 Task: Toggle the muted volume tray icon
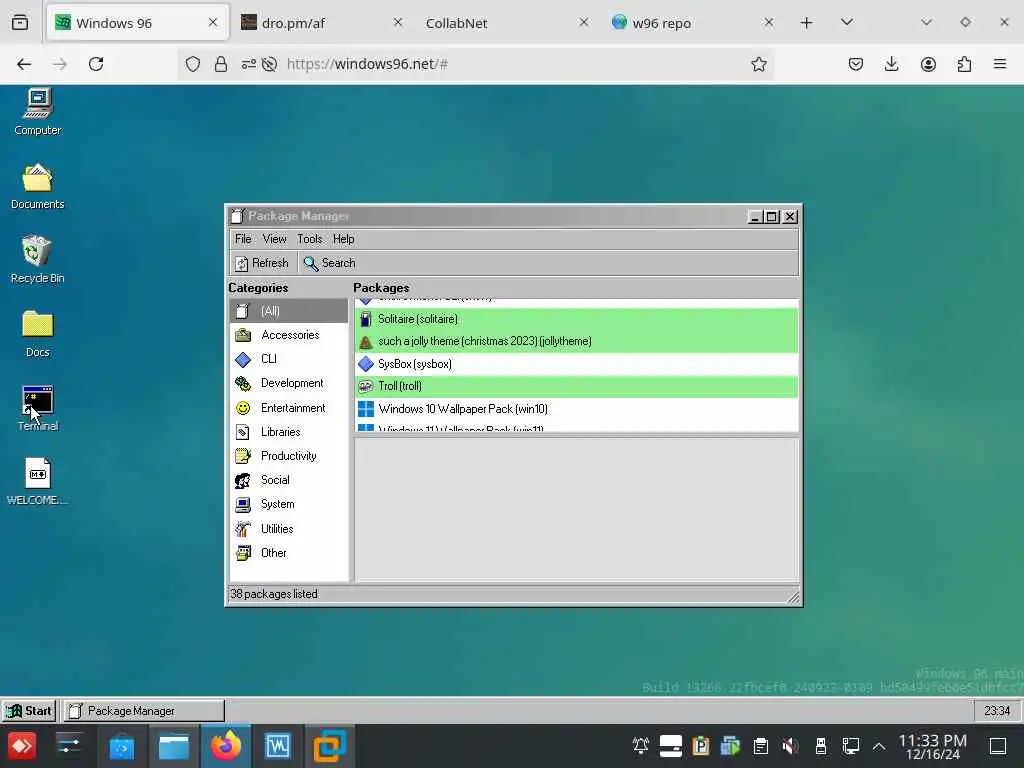click(790, 746)
